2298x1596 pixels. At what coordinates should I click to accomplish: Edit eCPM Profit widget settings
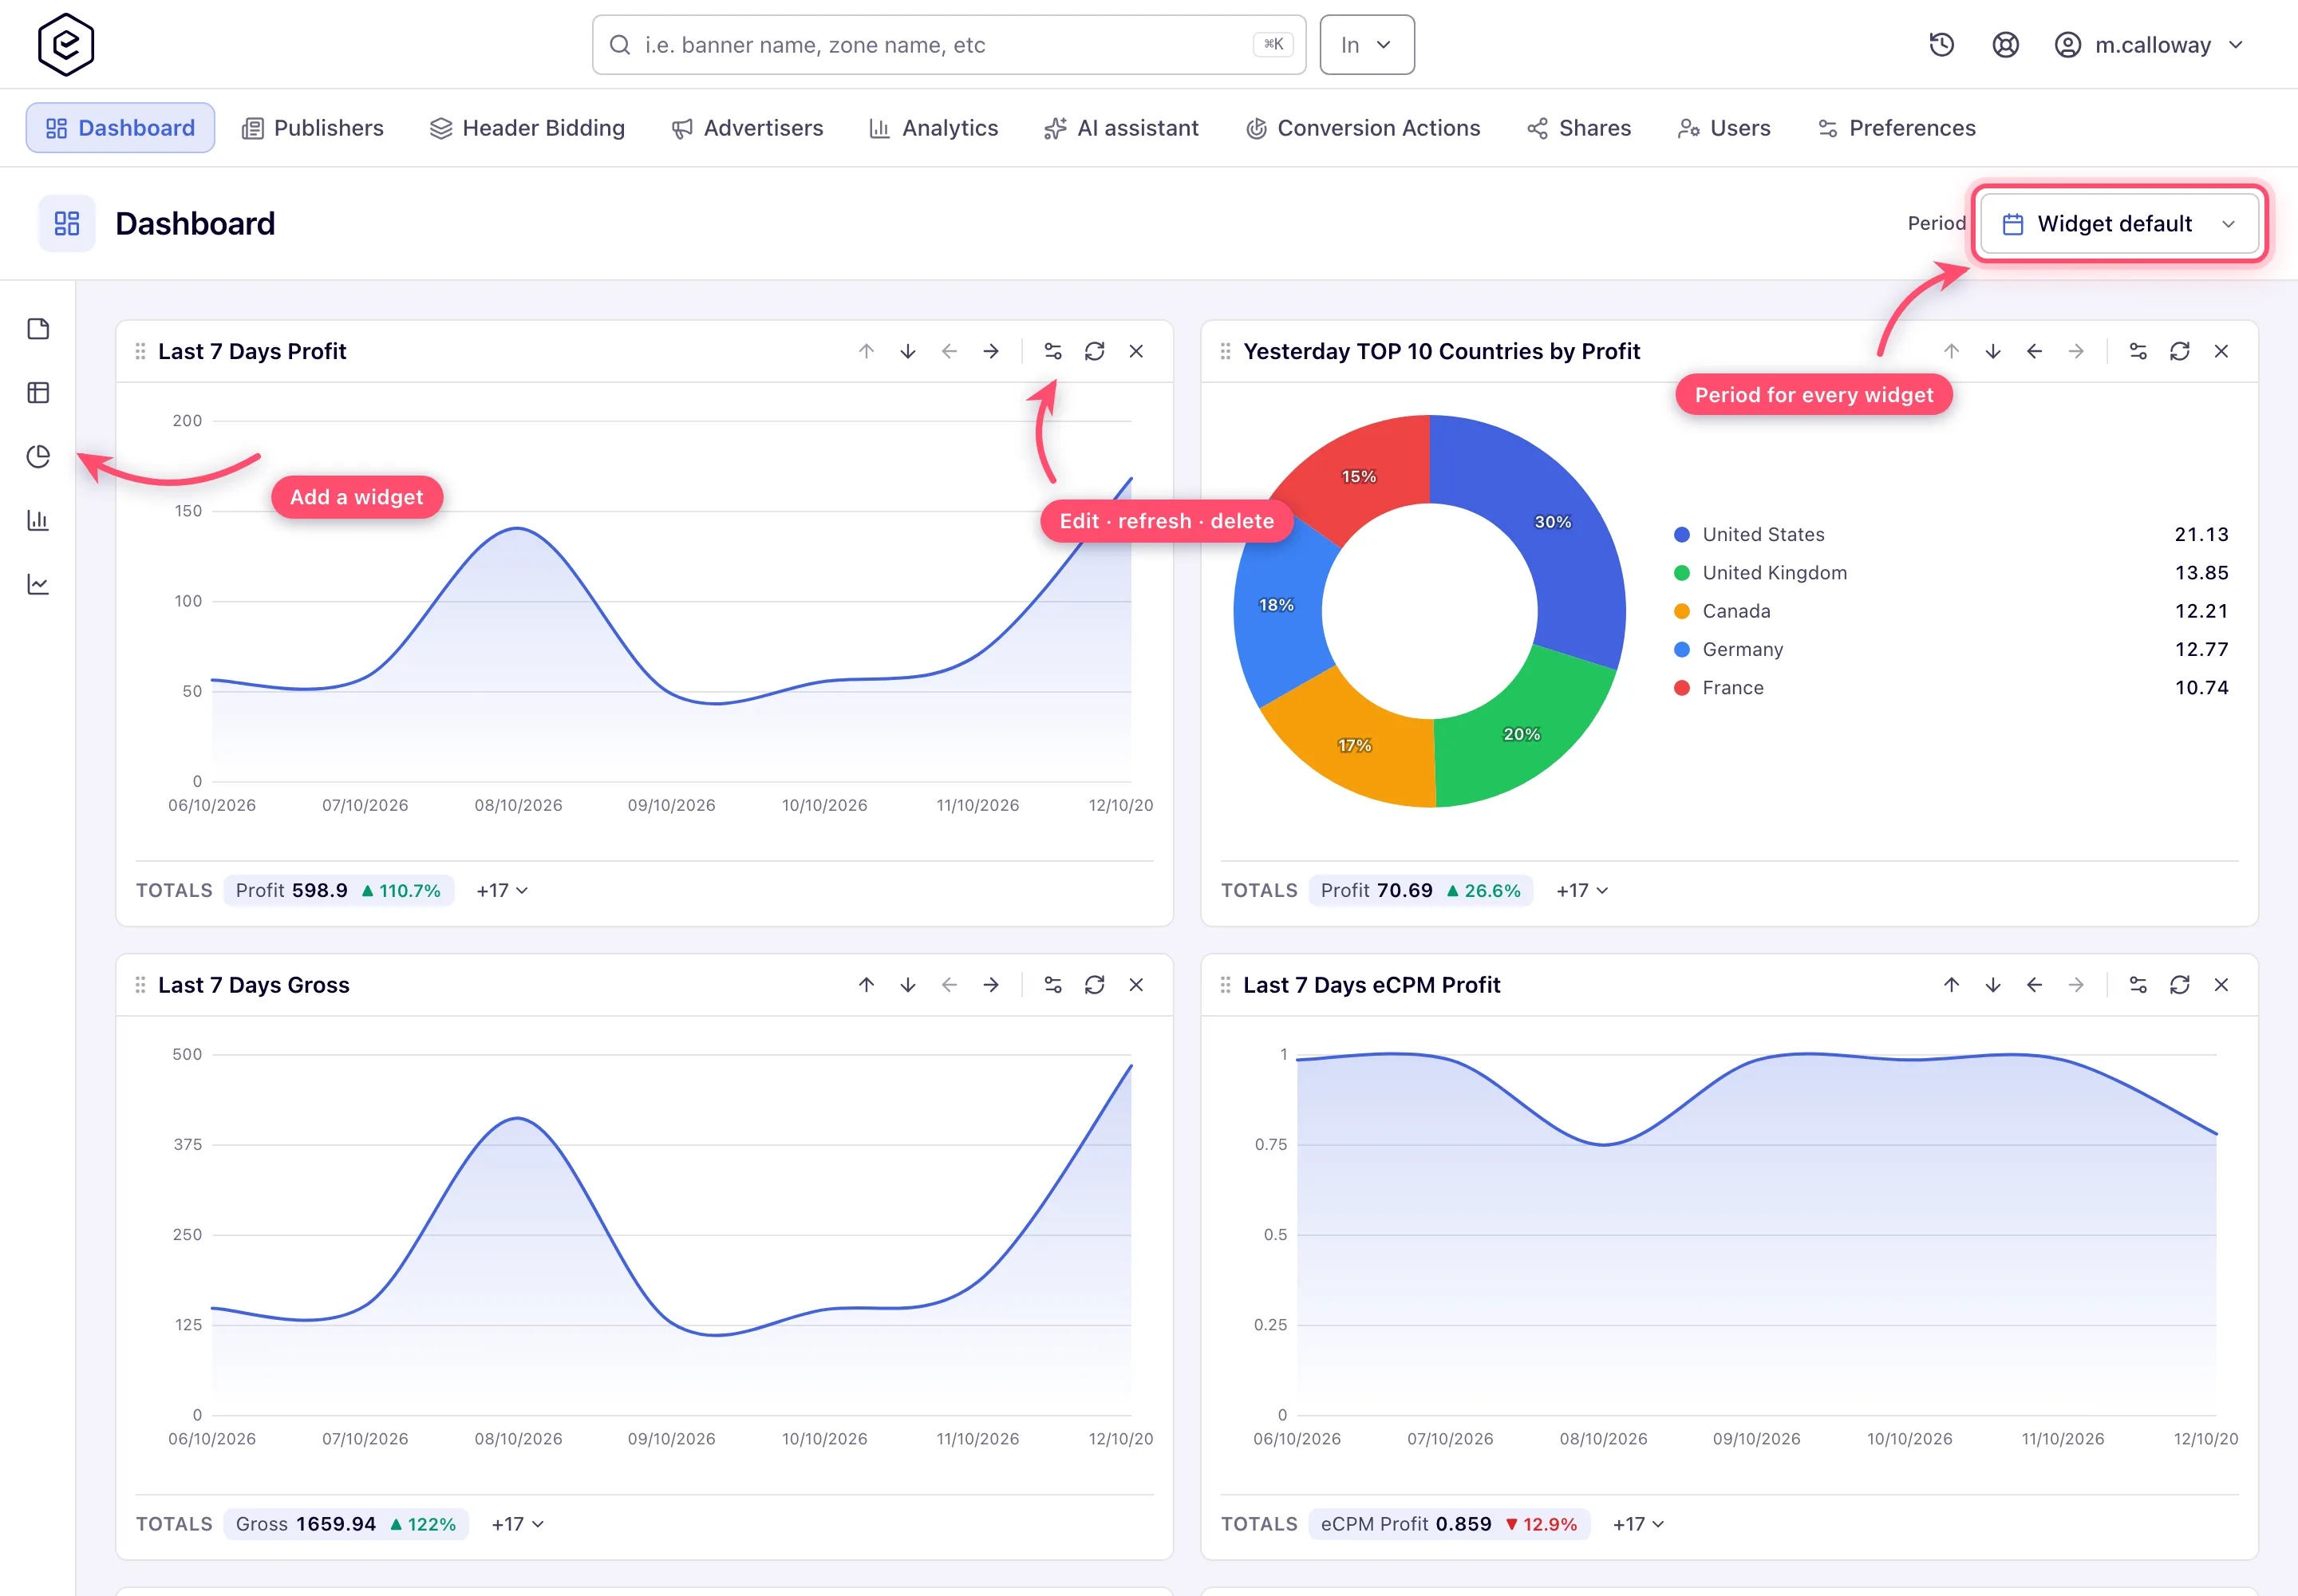pos(2138,985)
